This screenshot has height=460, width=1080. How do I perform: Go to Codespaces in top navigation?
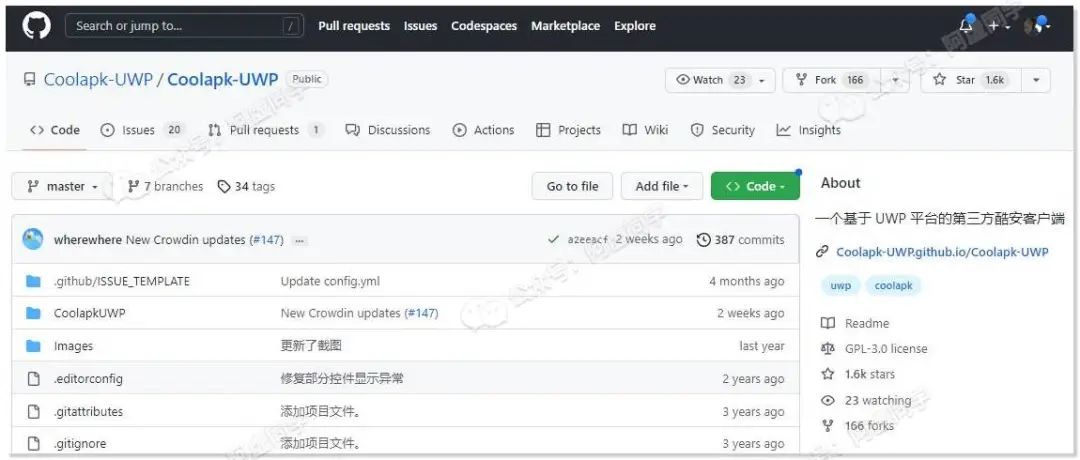[484, 26]
